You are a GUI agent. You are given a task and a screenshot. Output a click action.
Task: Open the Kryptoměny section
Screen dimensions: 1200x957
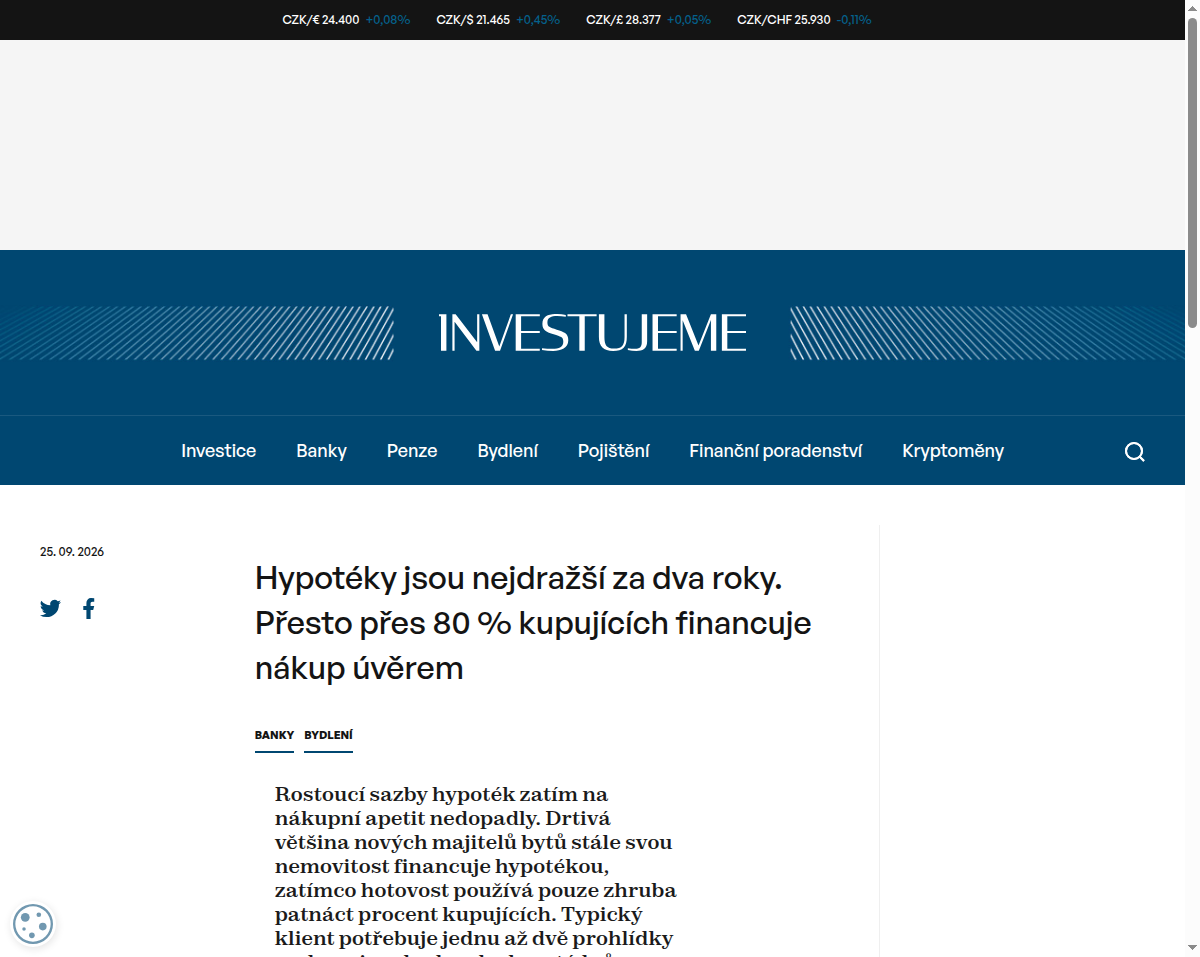(x=953, y=451)
